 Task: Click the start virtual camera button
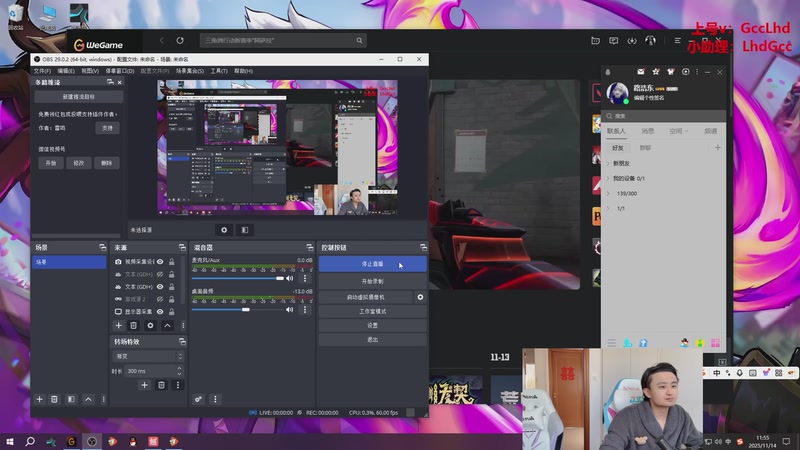coord(365,297)
